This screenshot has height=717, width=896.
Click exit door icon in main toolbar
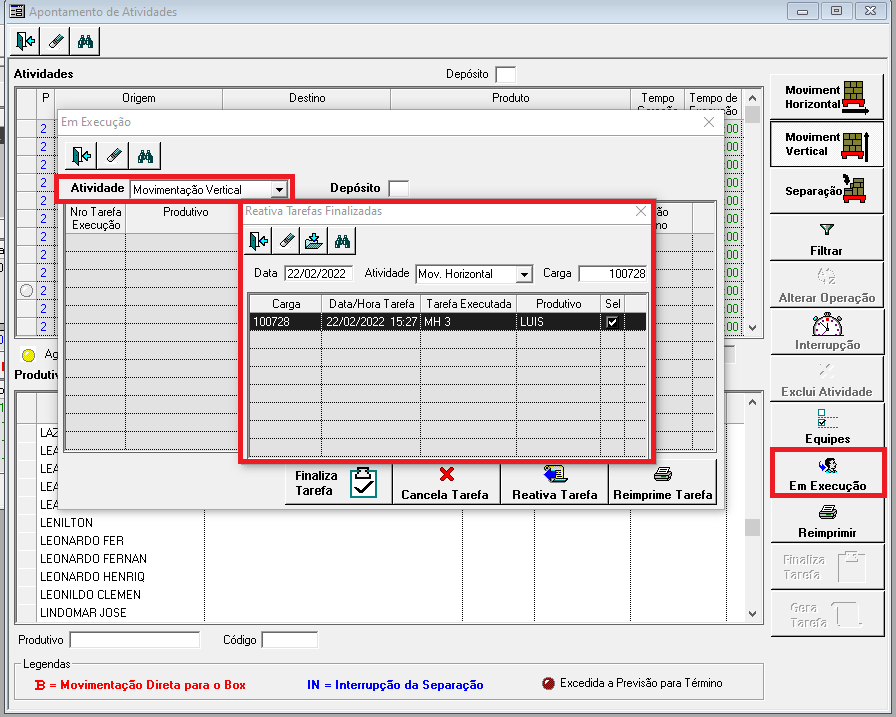[25, 41]
